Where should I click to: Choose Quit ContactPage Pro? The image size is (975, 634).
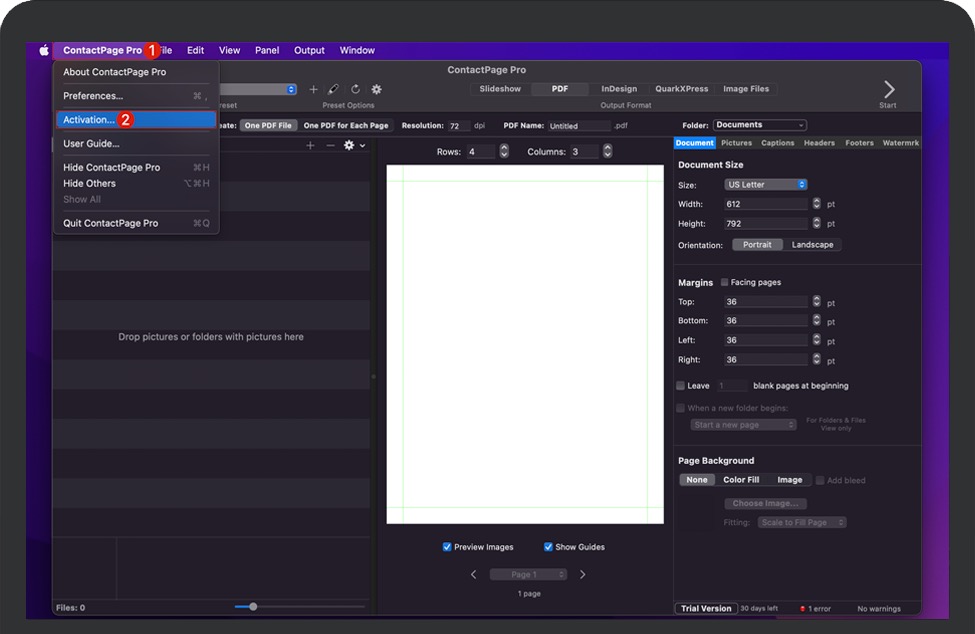coord(136,223)
